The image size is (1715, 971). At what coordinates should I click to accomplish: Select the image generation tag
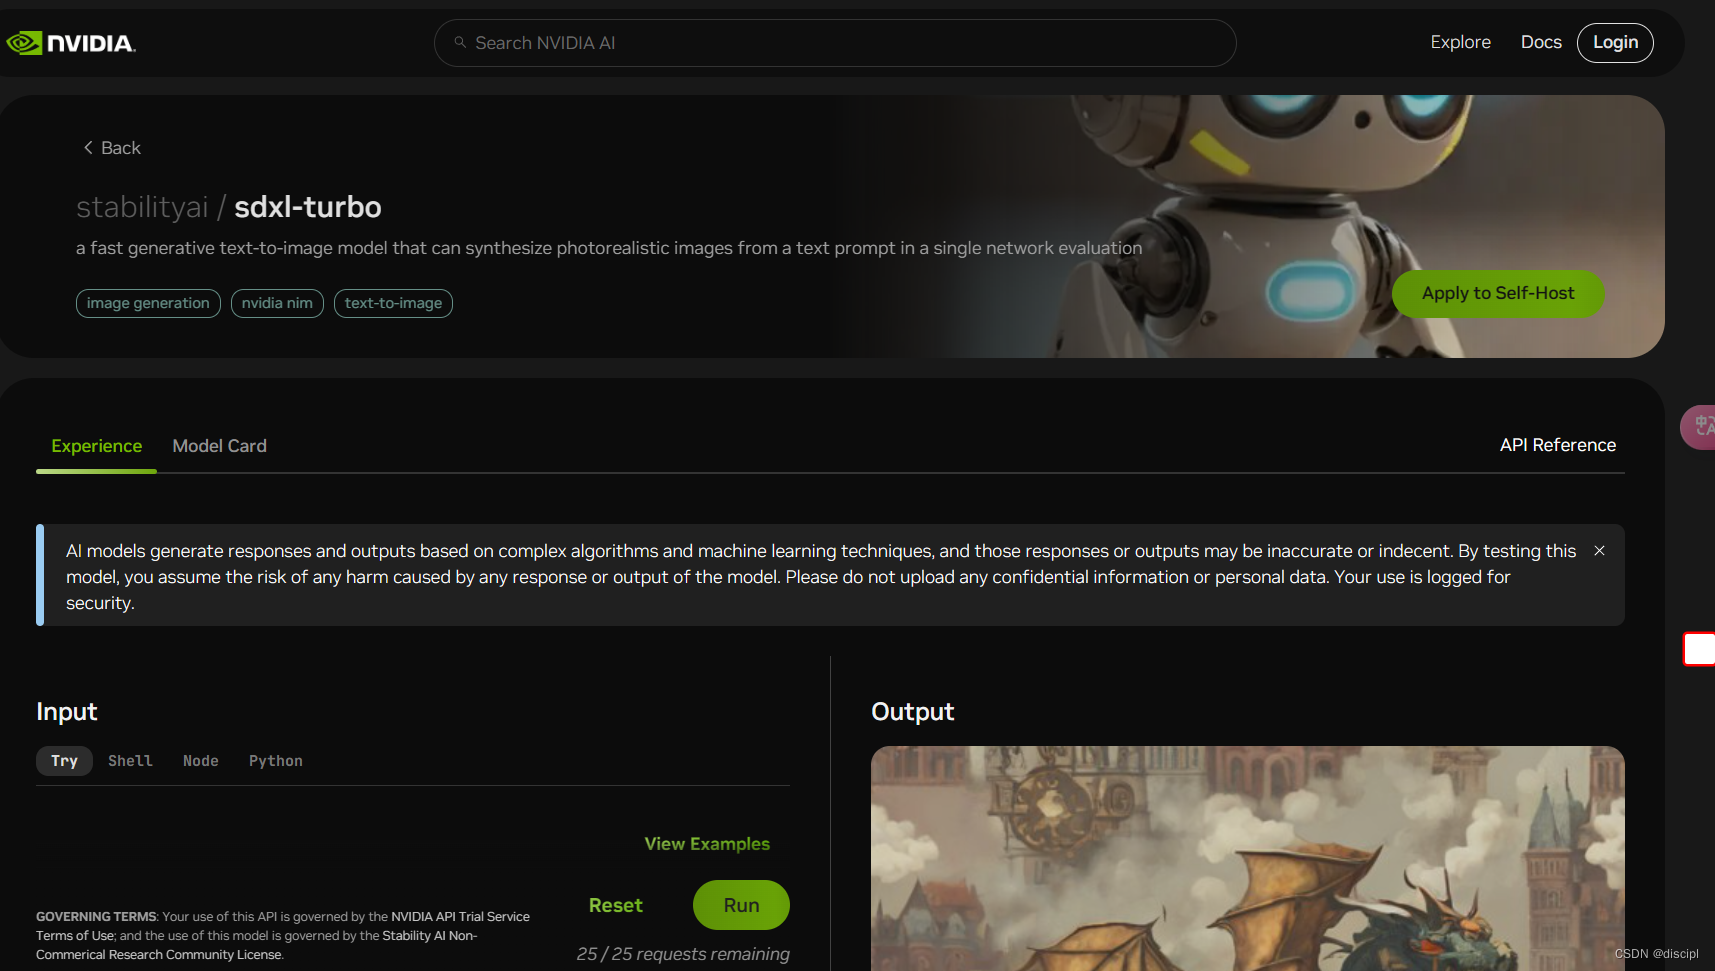tap(148, 303)
